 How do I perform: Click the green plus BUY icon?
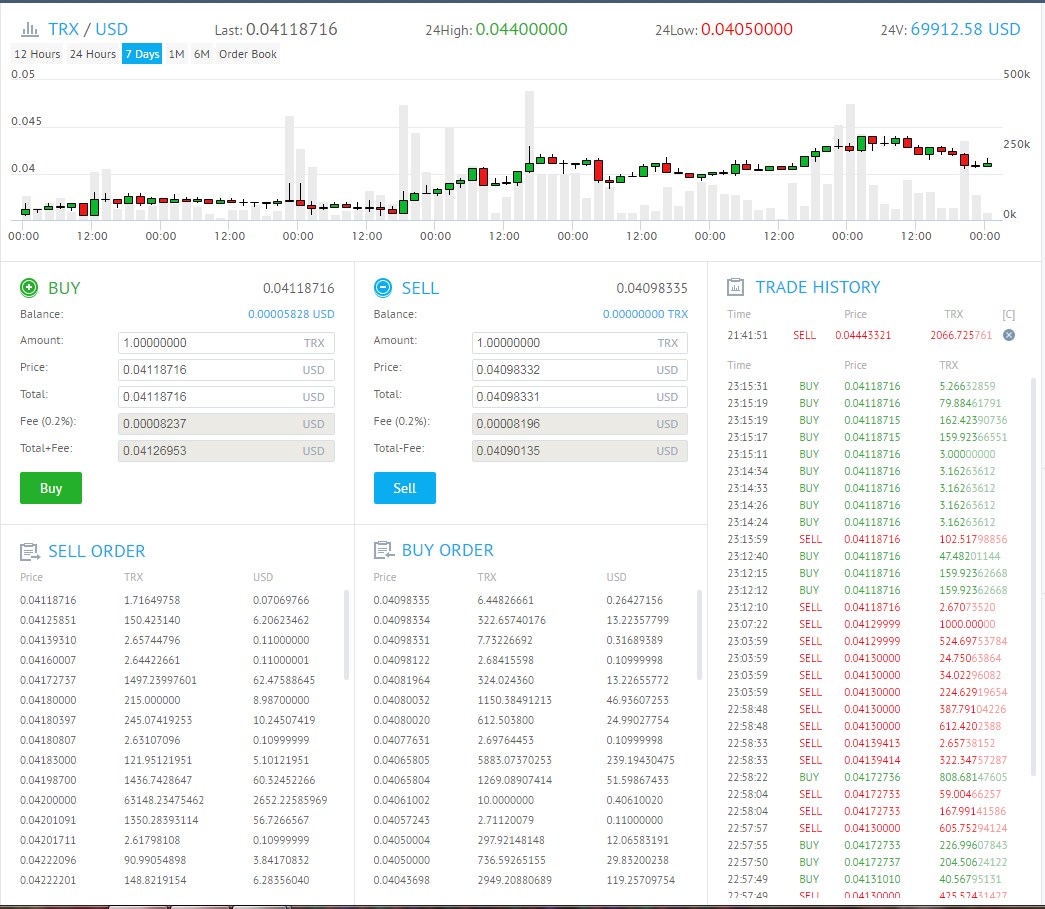29,288
